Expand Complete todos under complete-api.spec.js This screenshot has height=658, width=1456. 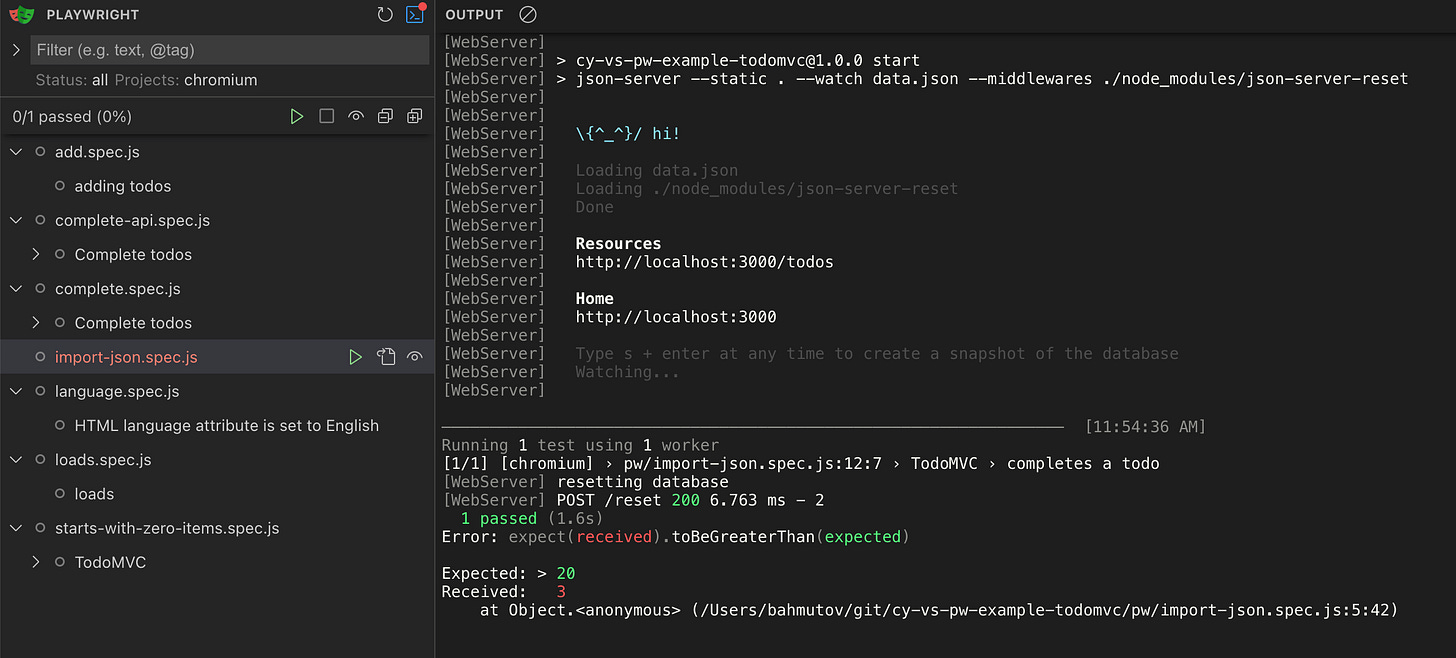click(36, 254)
